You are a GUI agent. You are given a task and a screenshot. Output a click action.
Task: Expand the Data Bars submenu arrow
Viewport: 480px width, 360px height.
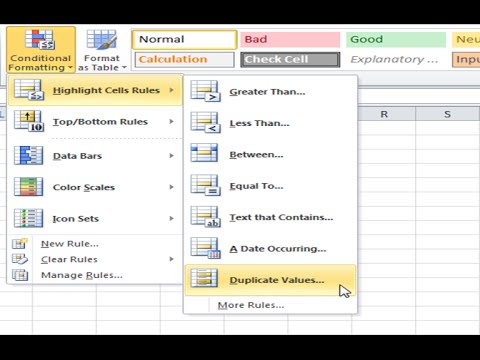coord(171,156)
